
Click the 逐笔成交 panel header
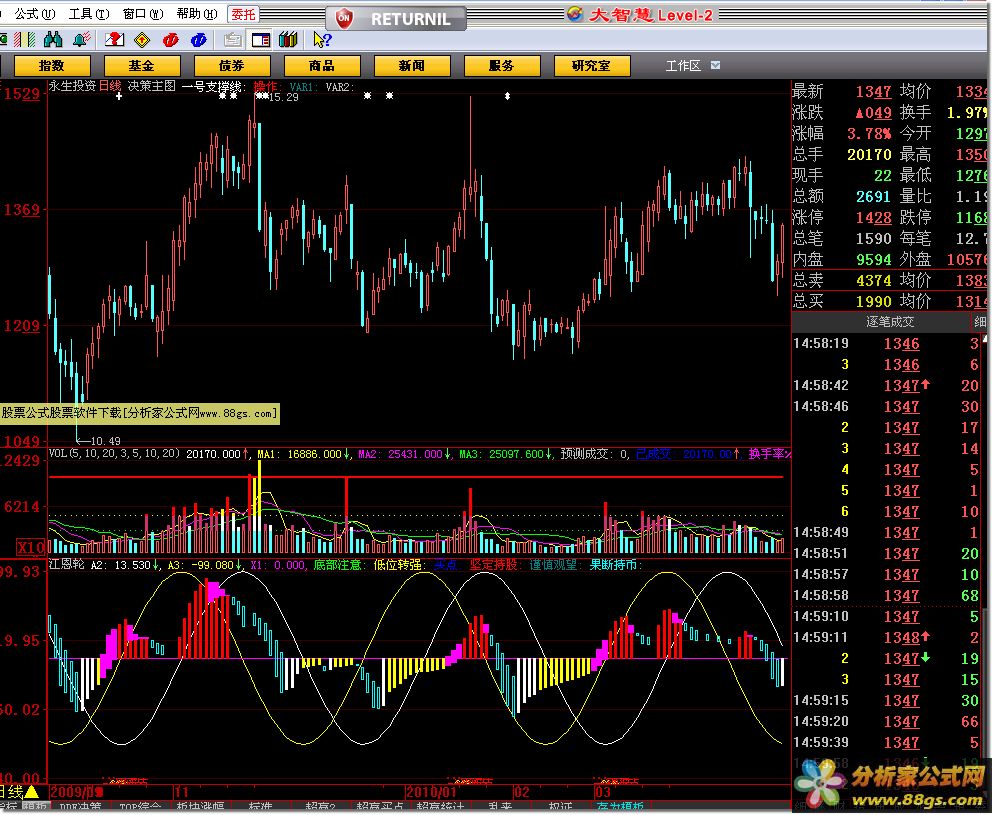point(889,322)
